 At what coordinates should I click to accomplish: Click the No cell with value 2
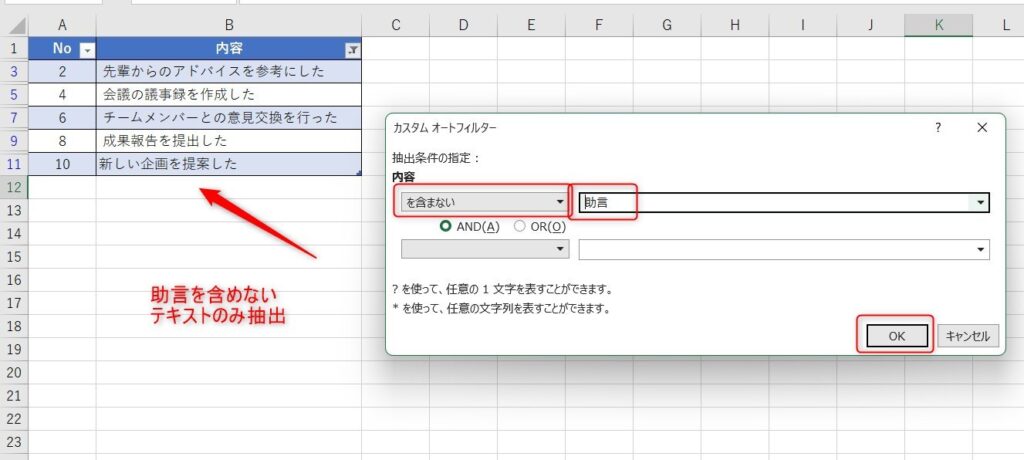[62, 72]
